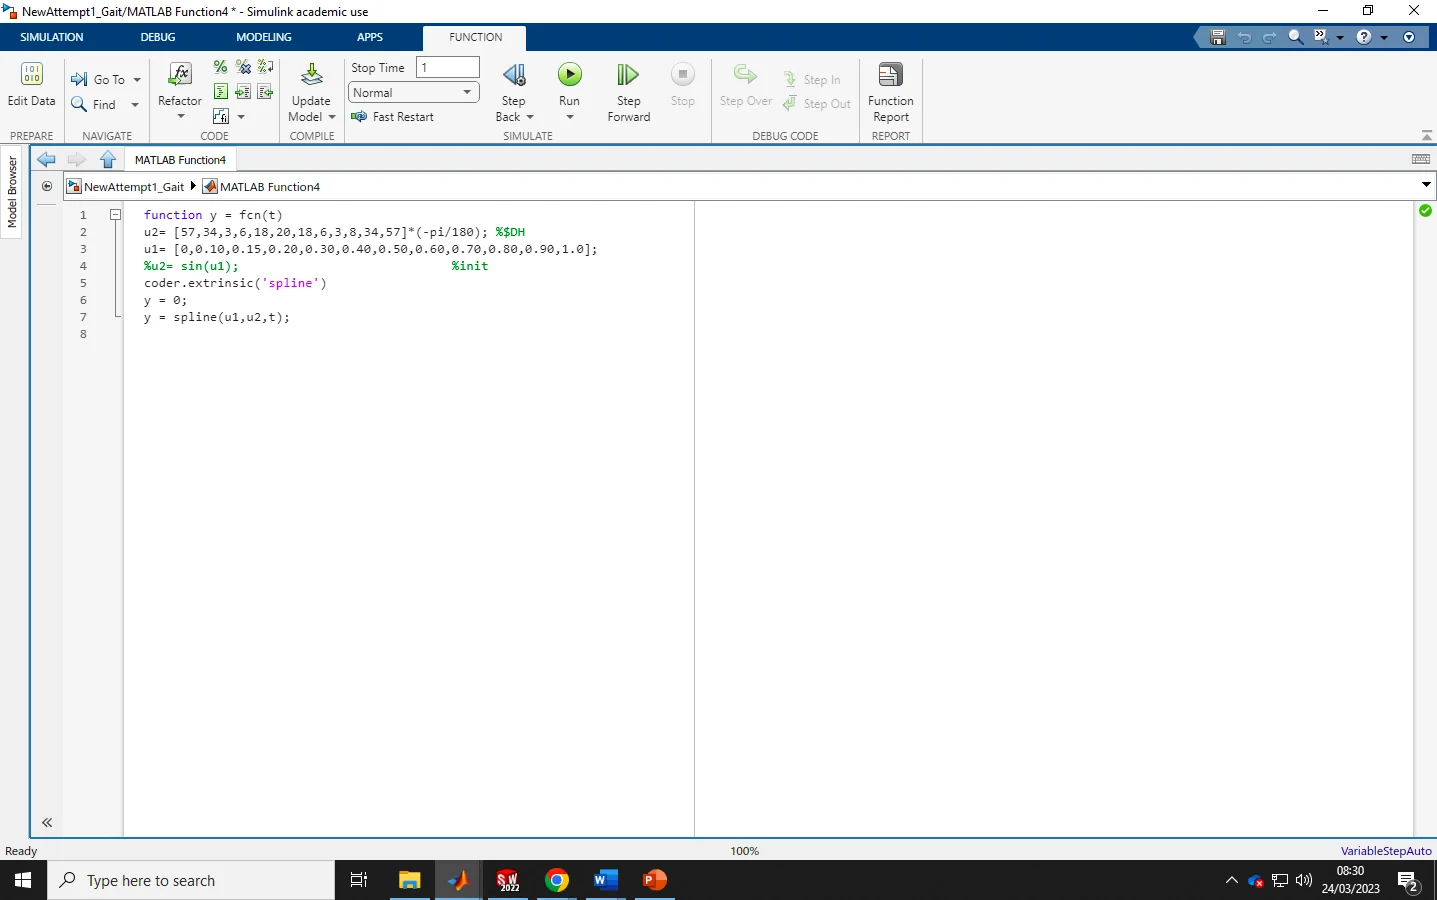The image size is (1437, 900).
Task: Navigate back with the left arrow
Action: (x=46, y=159)
